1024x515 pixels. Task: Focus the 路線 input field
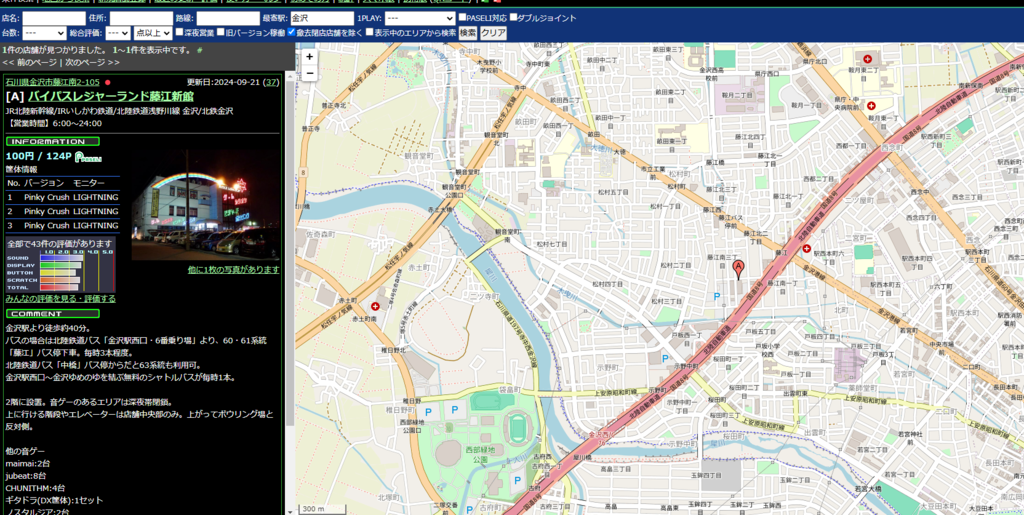pos(228,18)
